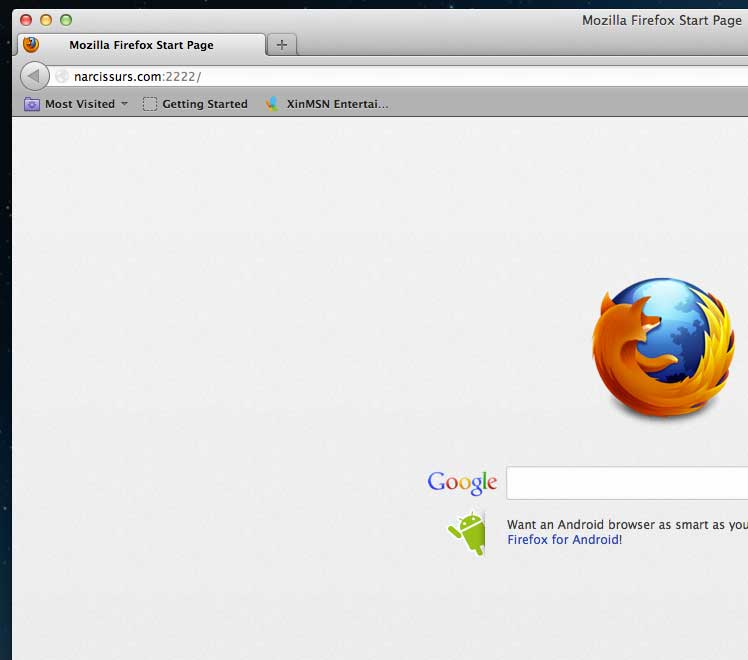Focus the Google search box
Image resolution: width=748 pixels, height=660 pixels.
627,483
